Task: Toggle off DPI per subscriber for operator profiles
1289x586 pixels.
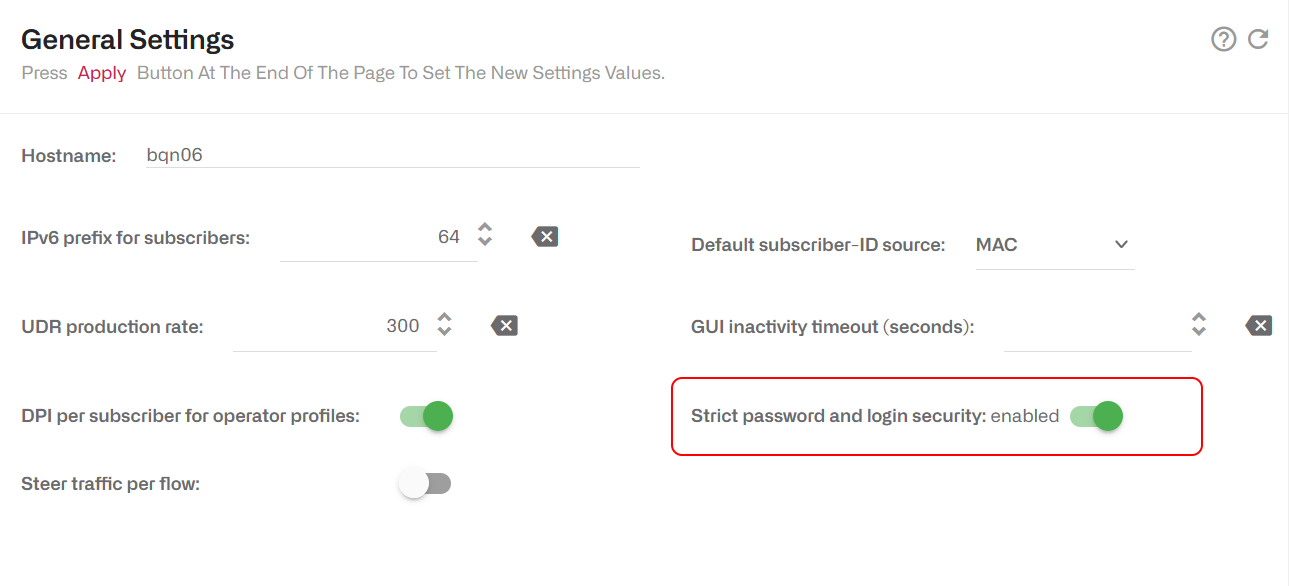Action: coord(425,416)
